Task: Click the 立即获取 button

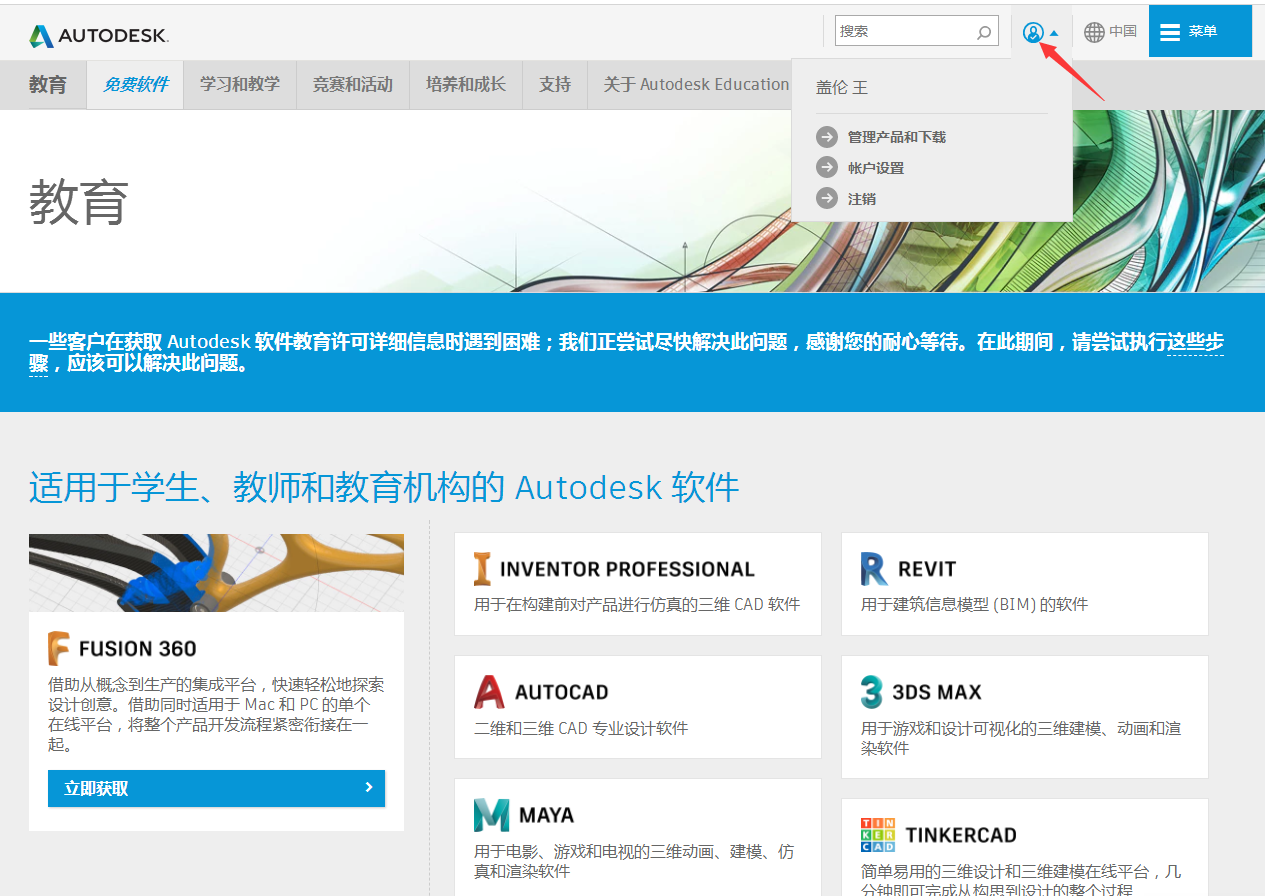Action: click(216, 788)
